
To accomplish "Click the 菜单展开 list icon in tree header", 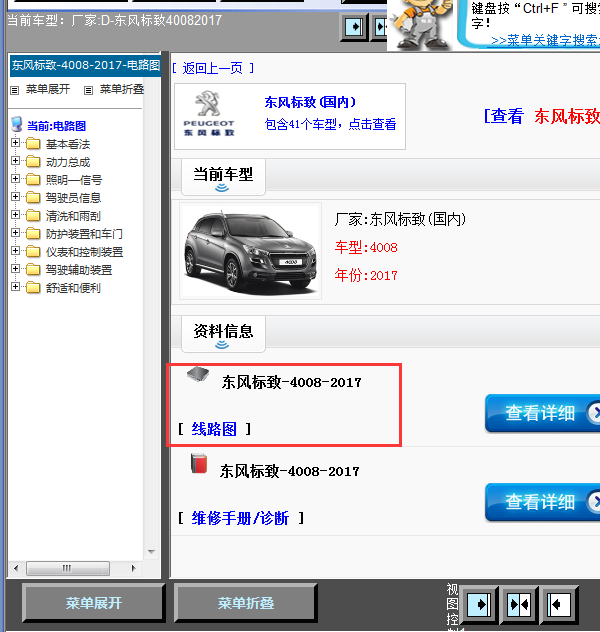I will pos(15,90).
